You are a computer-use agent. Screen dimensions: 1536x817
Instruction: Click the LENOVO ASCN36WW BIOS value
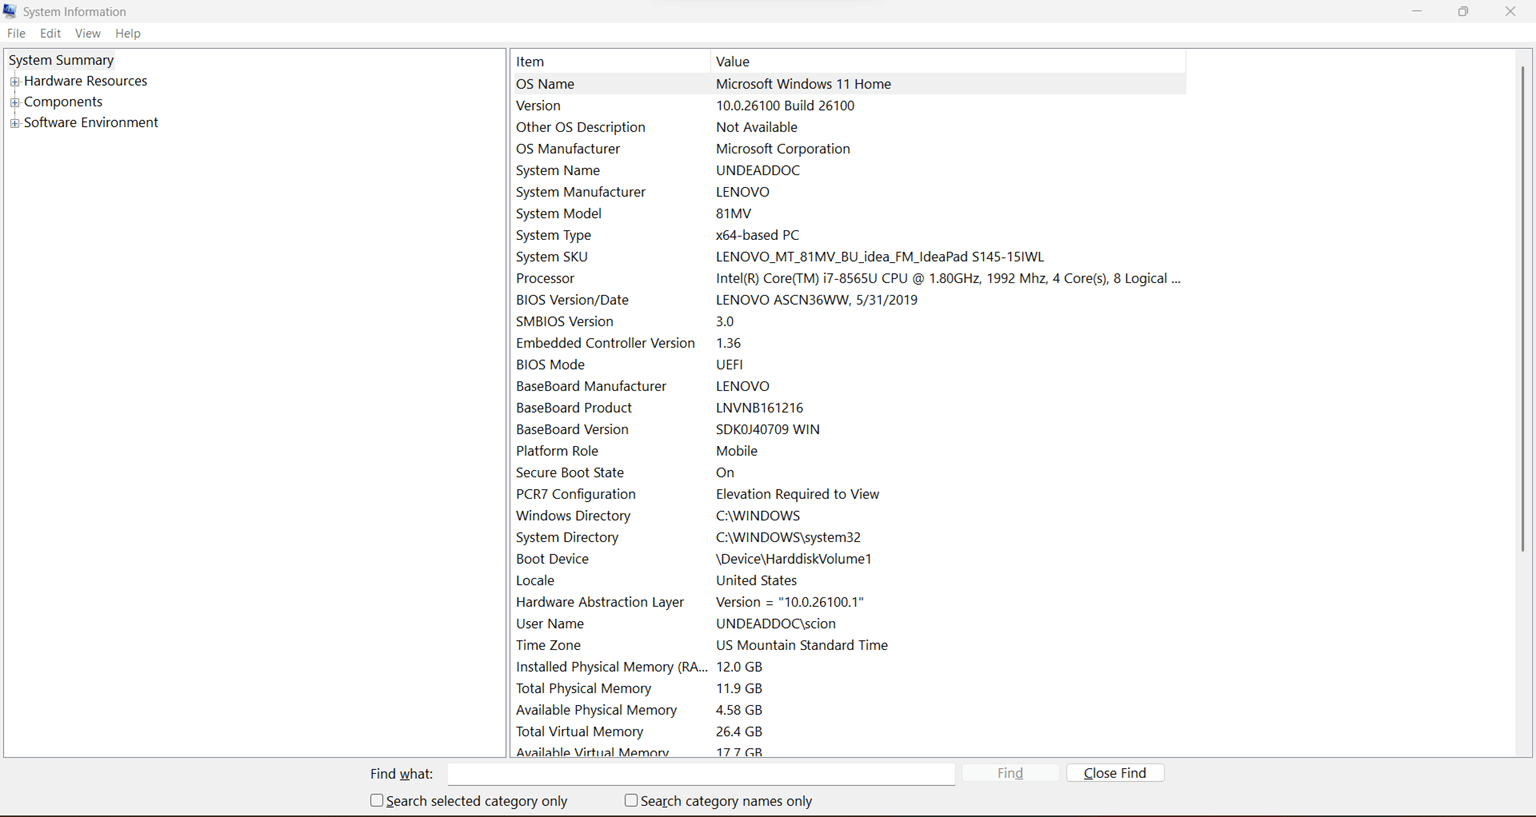(816, 300)
